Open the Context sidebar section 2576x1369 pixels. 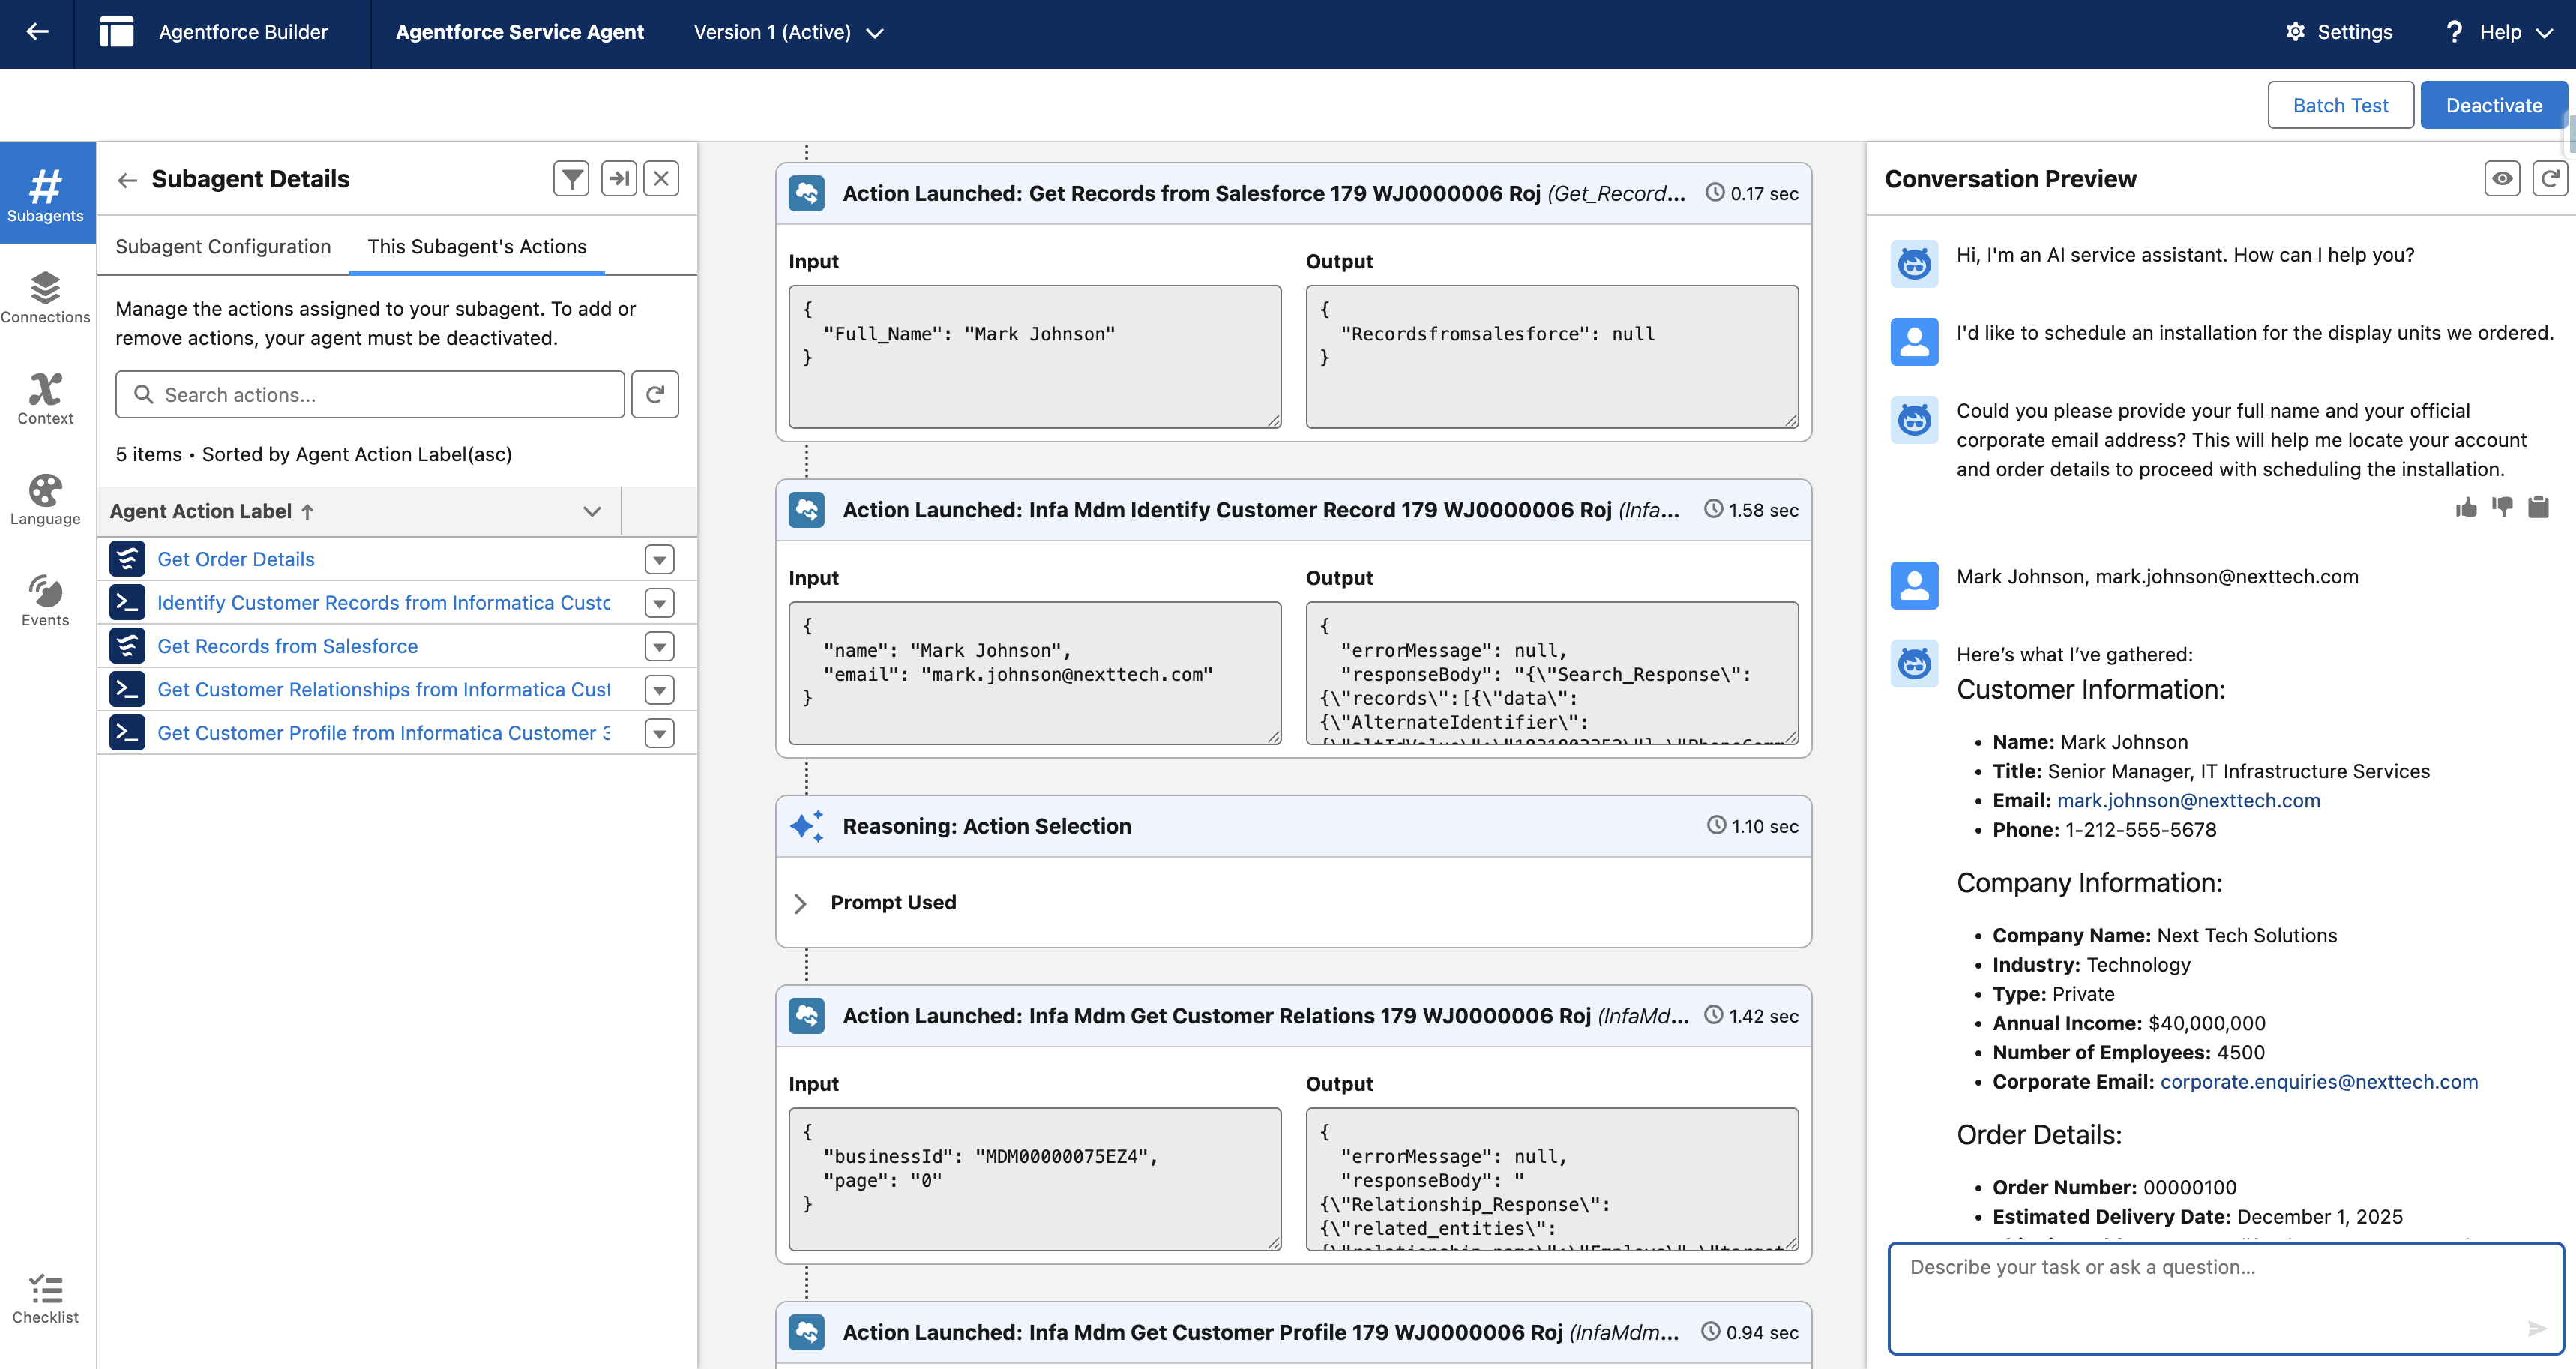point(46,398)
